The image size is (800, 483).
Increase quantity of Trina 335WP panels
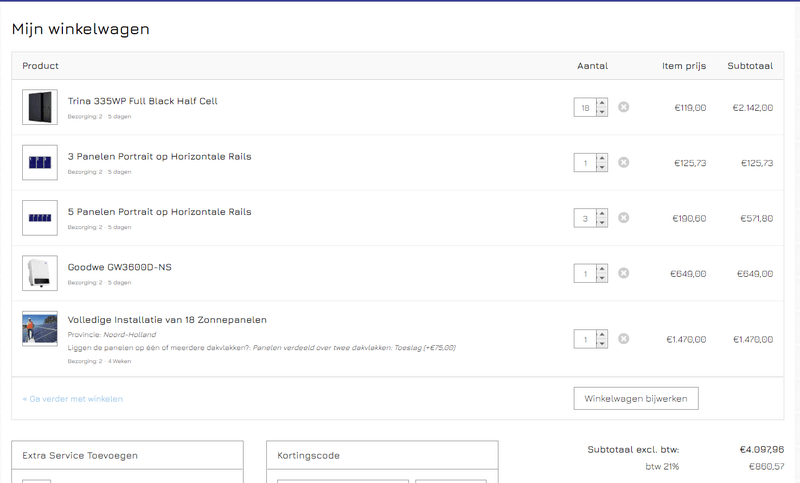(602, 103)
